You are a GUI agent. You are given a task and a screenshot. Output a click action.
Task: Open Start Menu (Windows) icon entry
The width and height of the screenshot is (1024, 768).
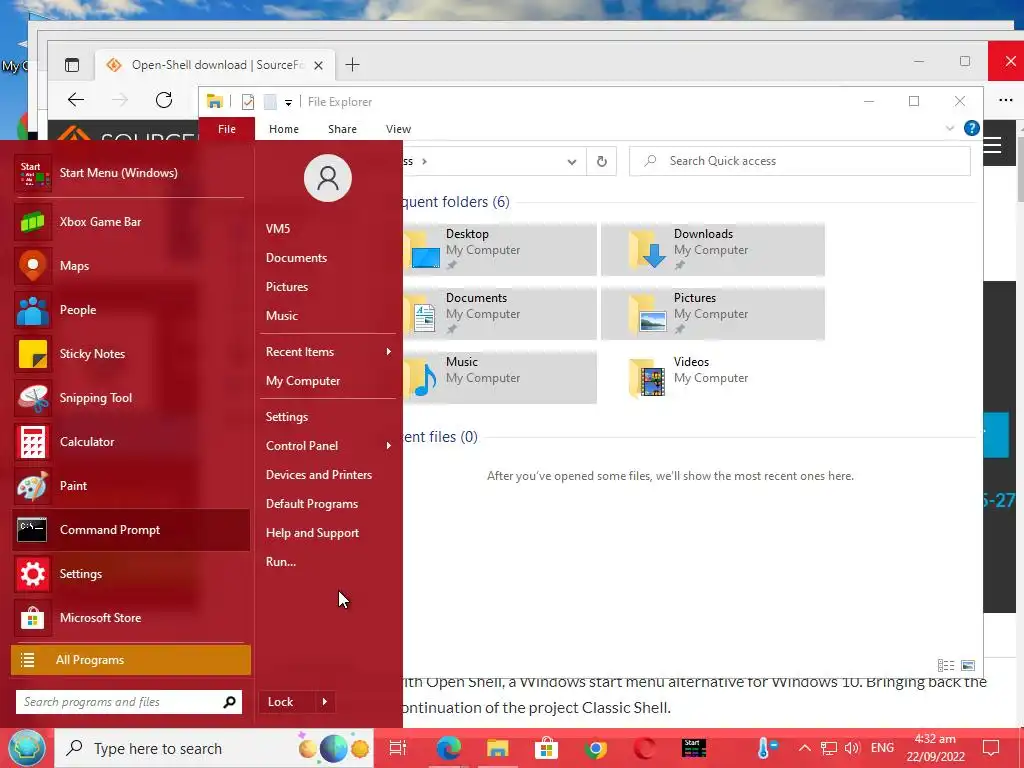point(130,173)
